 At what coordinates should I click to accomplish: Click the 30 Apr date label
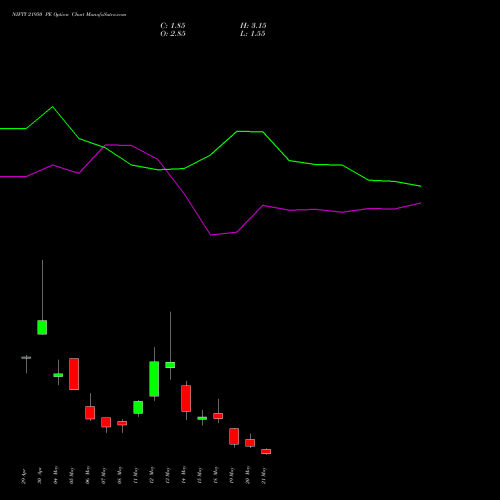tap(40, 477)
